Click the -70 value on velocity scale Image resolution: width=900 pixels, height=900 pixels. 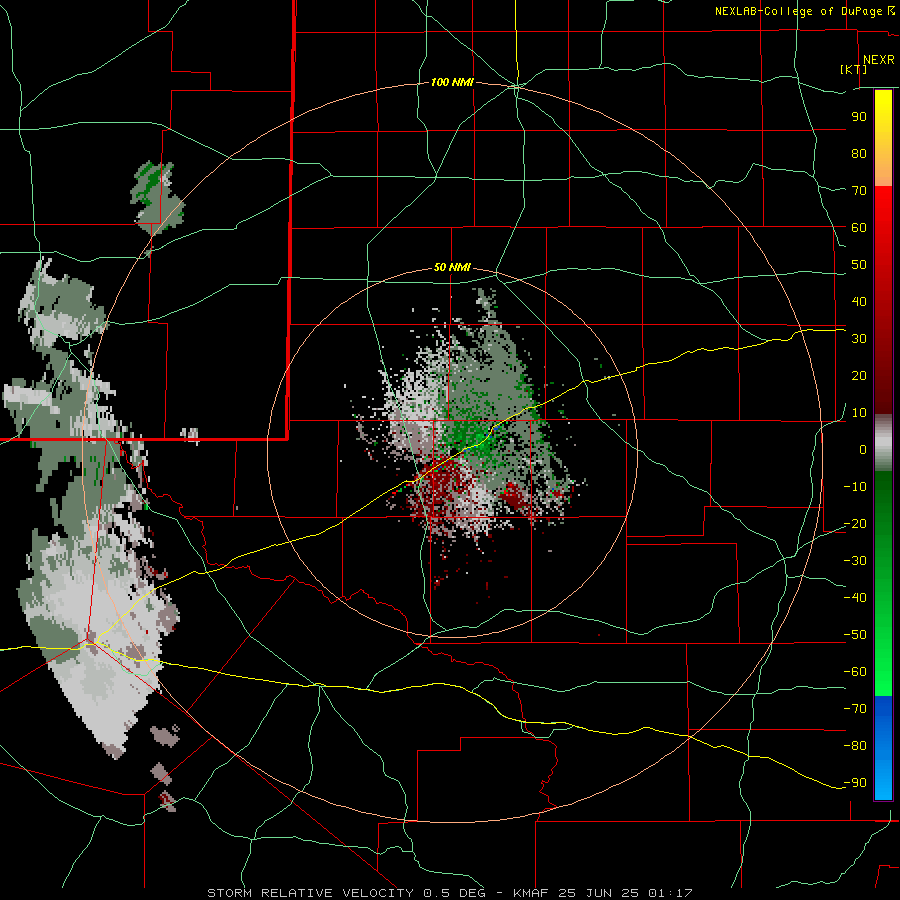pyautogui.click(x=855, y=709)
